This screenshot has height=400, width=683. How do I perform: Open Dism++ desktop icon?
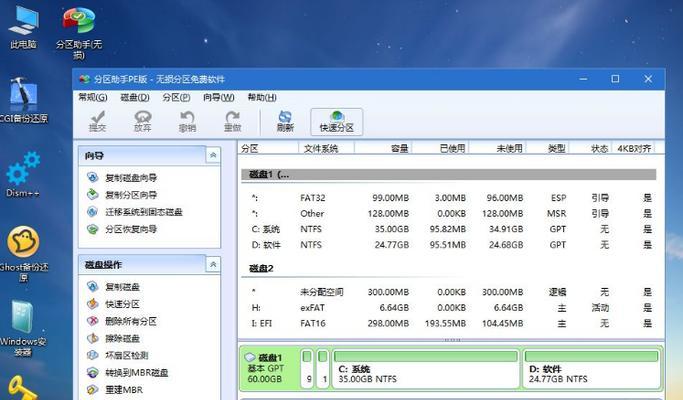[23, 174]
